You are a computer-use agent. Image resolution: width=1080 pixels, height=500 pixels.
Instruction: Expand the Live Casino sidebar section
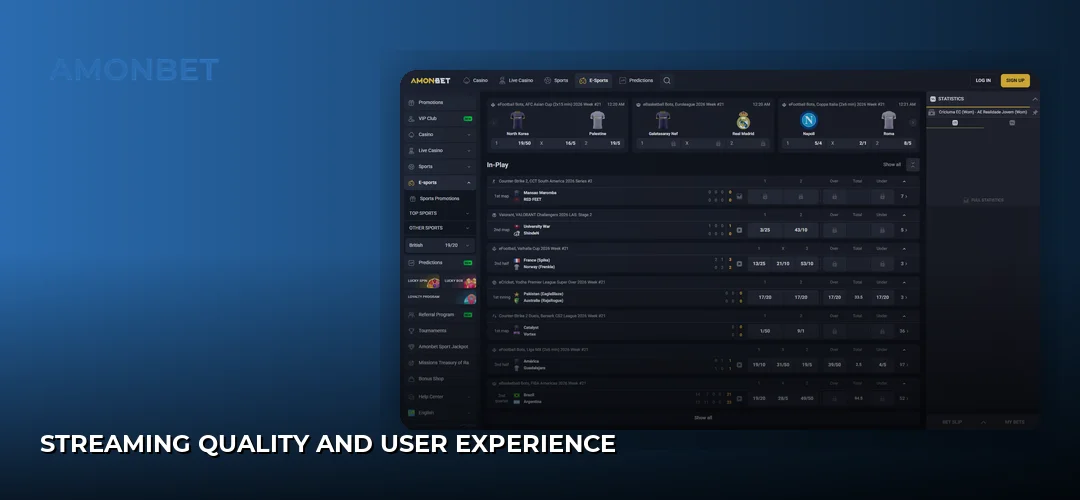point(469,151)
